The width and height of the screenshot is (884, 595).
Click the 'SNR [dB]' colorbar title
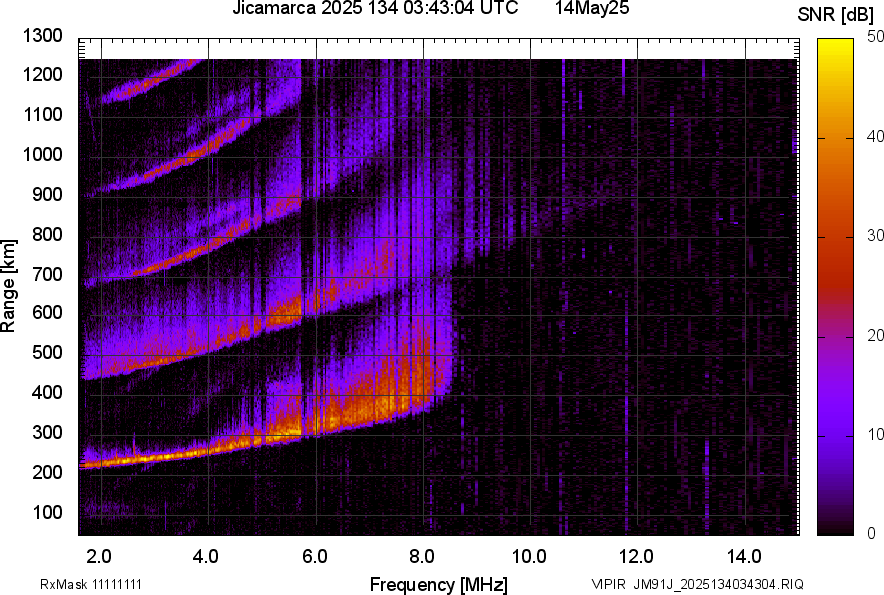(835, 15)
